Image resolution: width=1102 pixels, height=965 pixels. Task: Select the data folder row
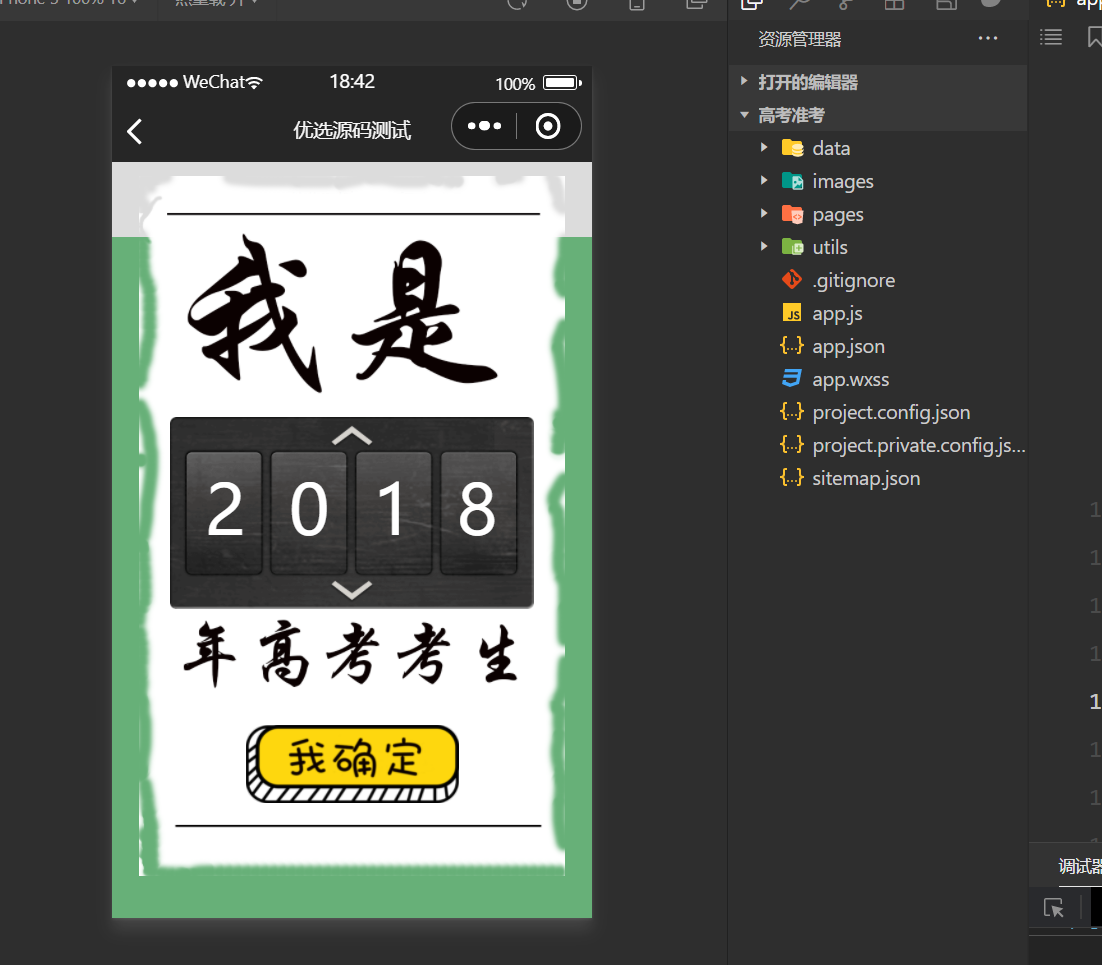(x=879, y=148)
